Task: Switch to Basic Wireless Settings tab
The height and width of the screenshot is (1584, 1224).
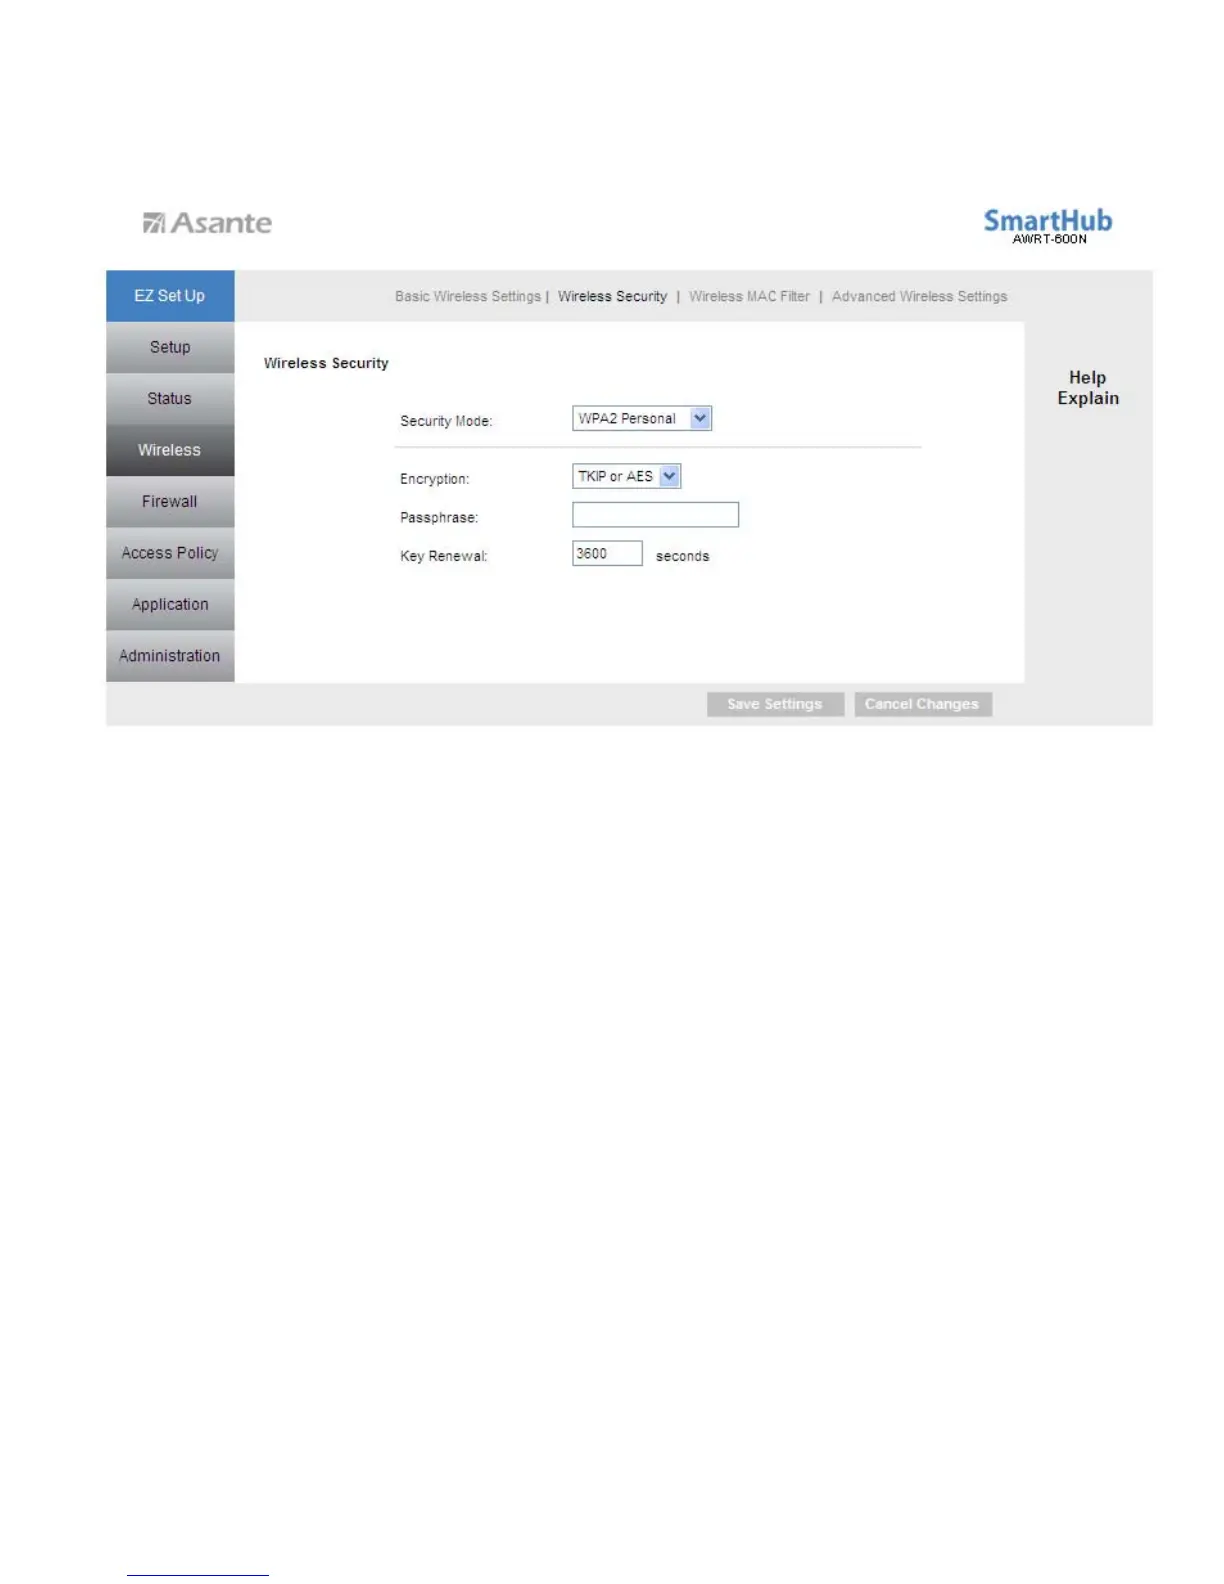Action: coord(467,297)
